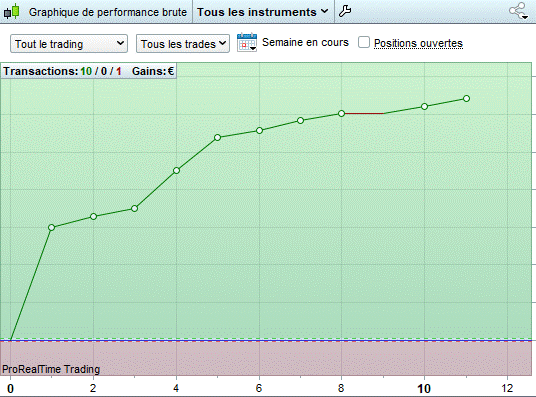Screen dimensions: 536x397
Task: Click the data point at trade 4
Action: point(176,170)
